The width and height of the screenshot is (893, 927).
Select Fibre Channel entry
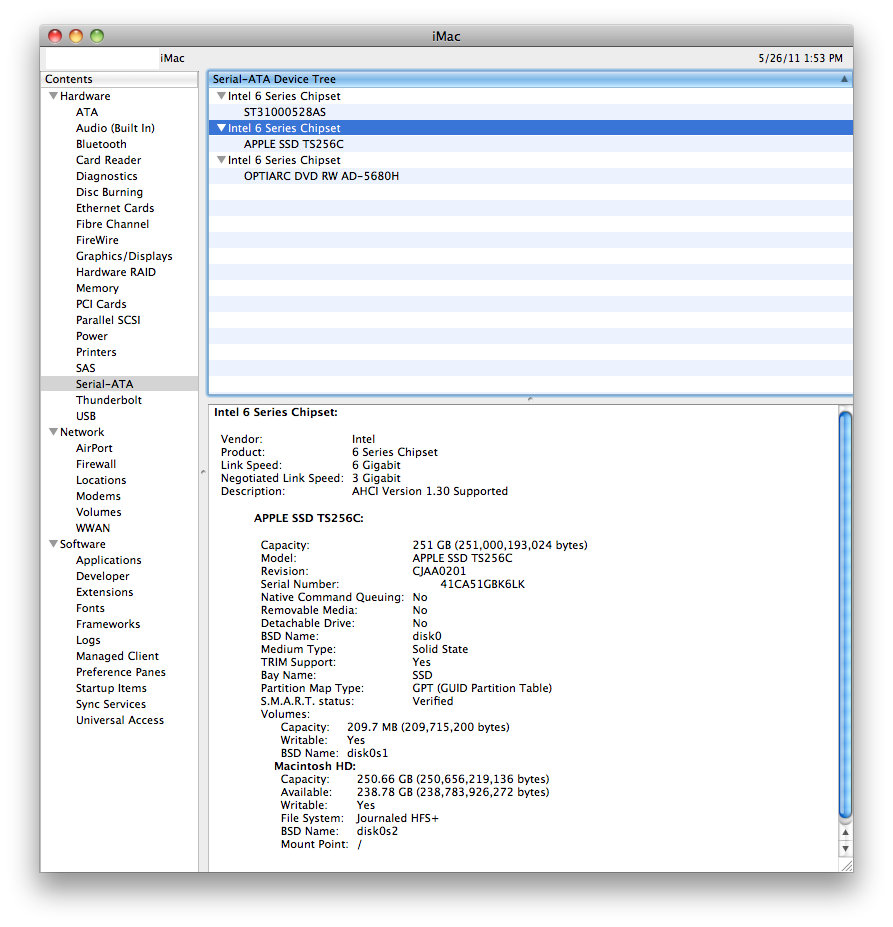click(x=112, y=224)
